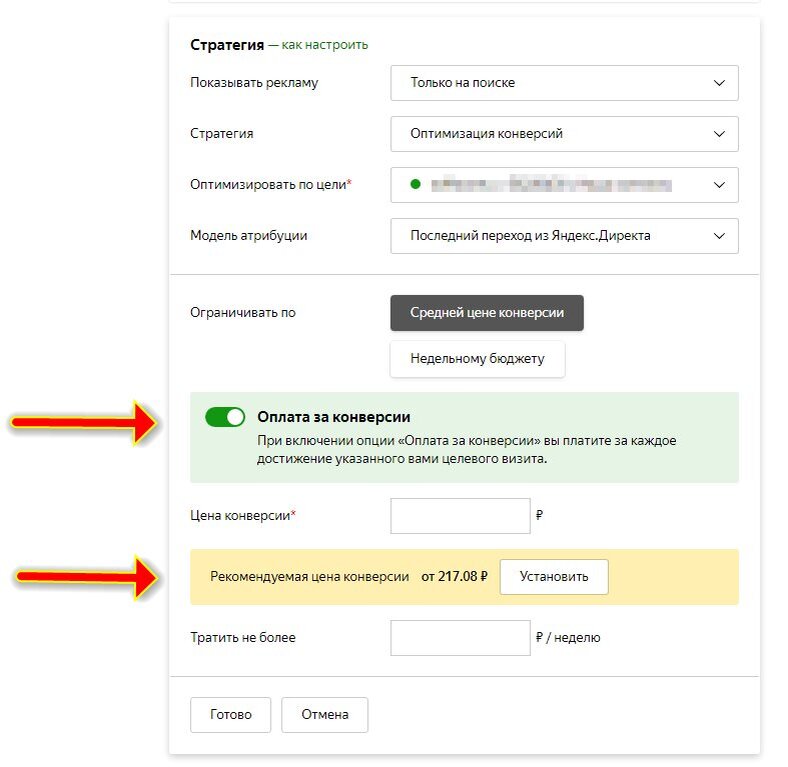788x767 pixels.
Task: Discard the changes with the "Отмена" button
Action: coord(325,715)
